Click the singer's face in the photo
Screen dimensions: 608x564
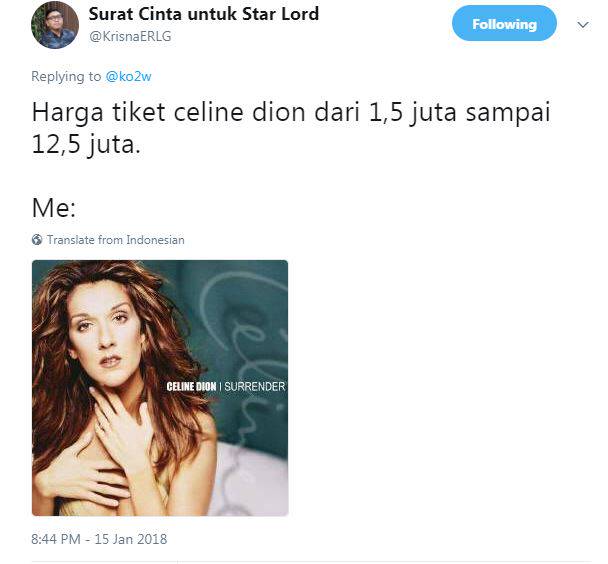point(103,331)
